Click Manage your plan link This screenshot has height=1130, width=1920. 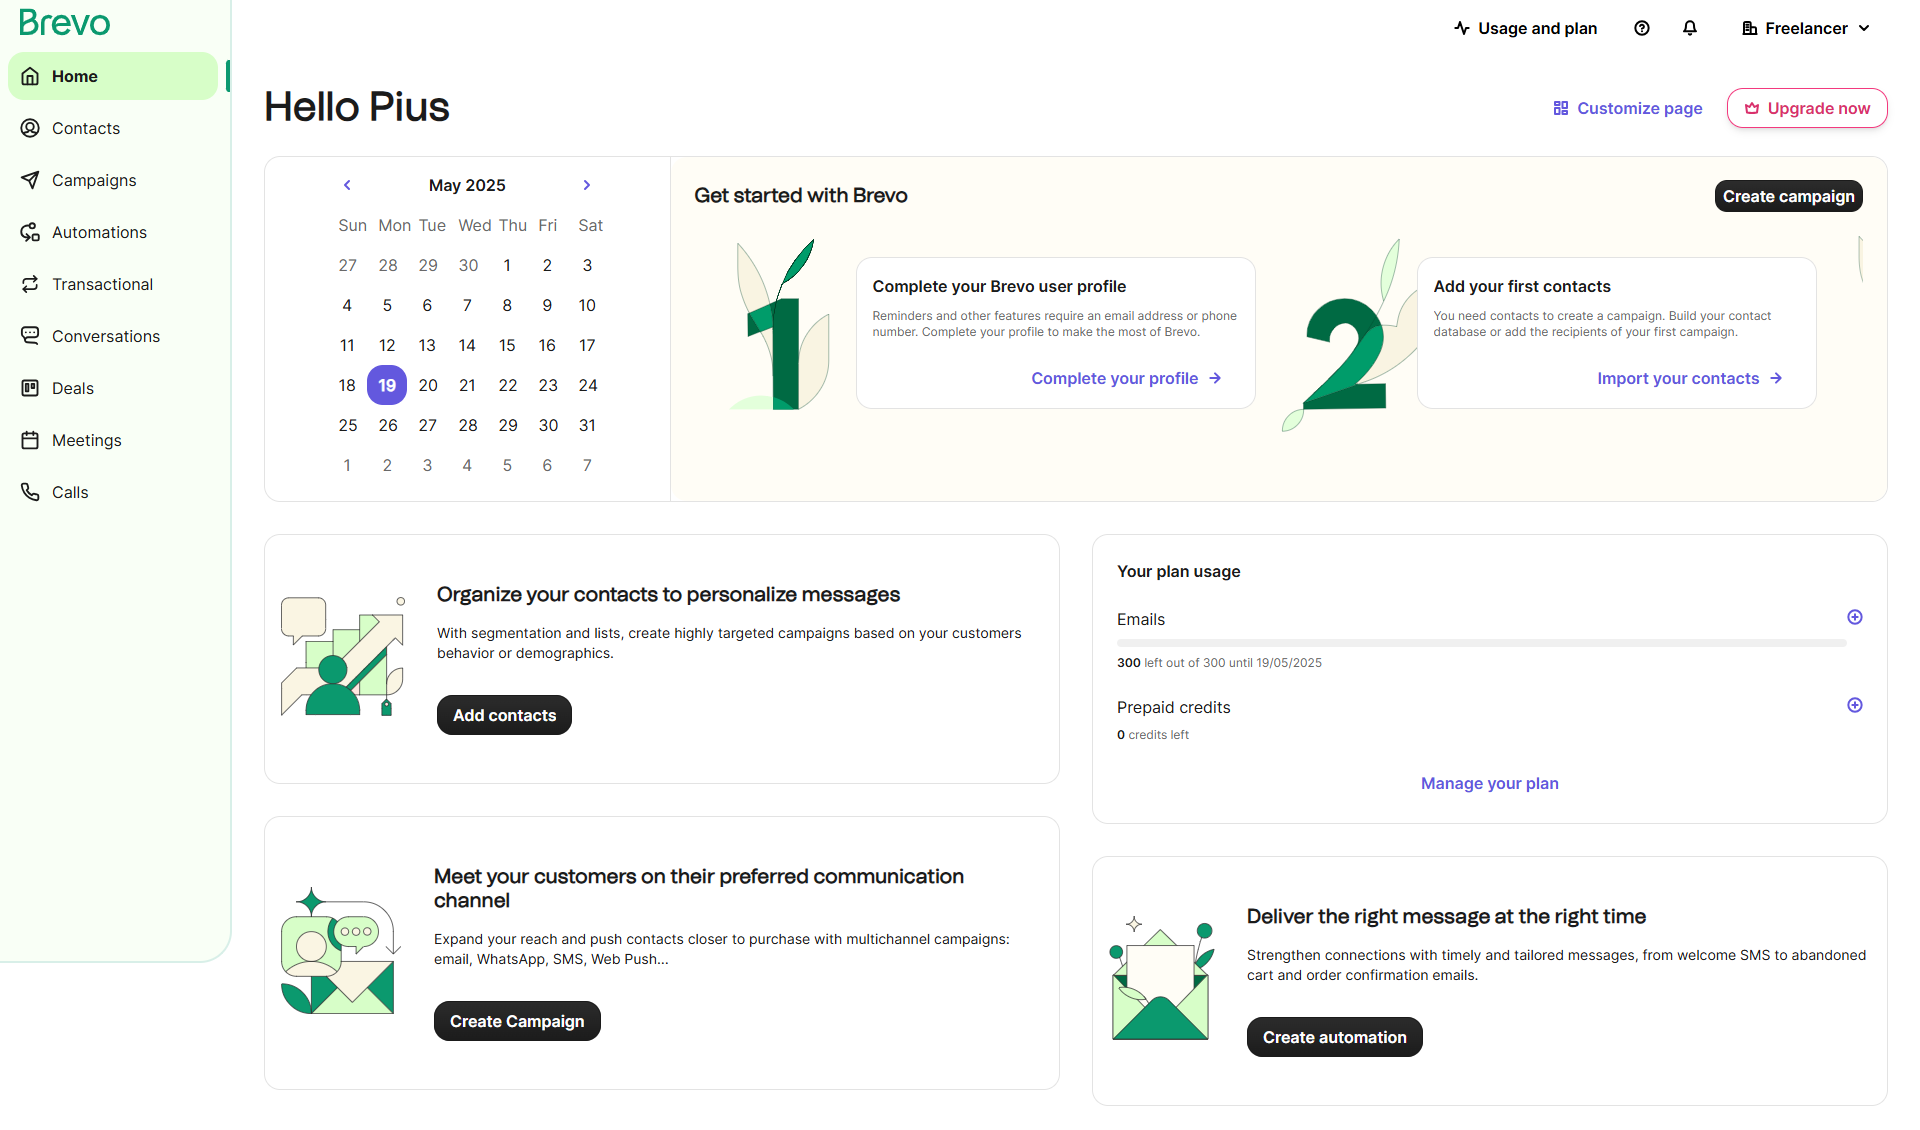[1490, 783]
